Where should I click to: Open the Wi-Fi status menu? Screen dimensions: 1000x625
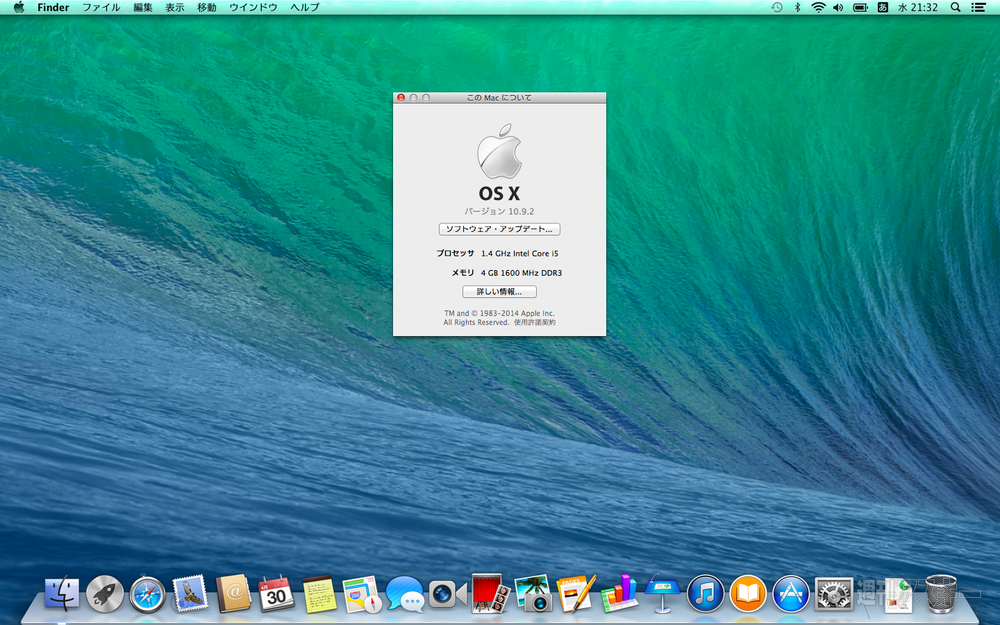tap(818, 7)
